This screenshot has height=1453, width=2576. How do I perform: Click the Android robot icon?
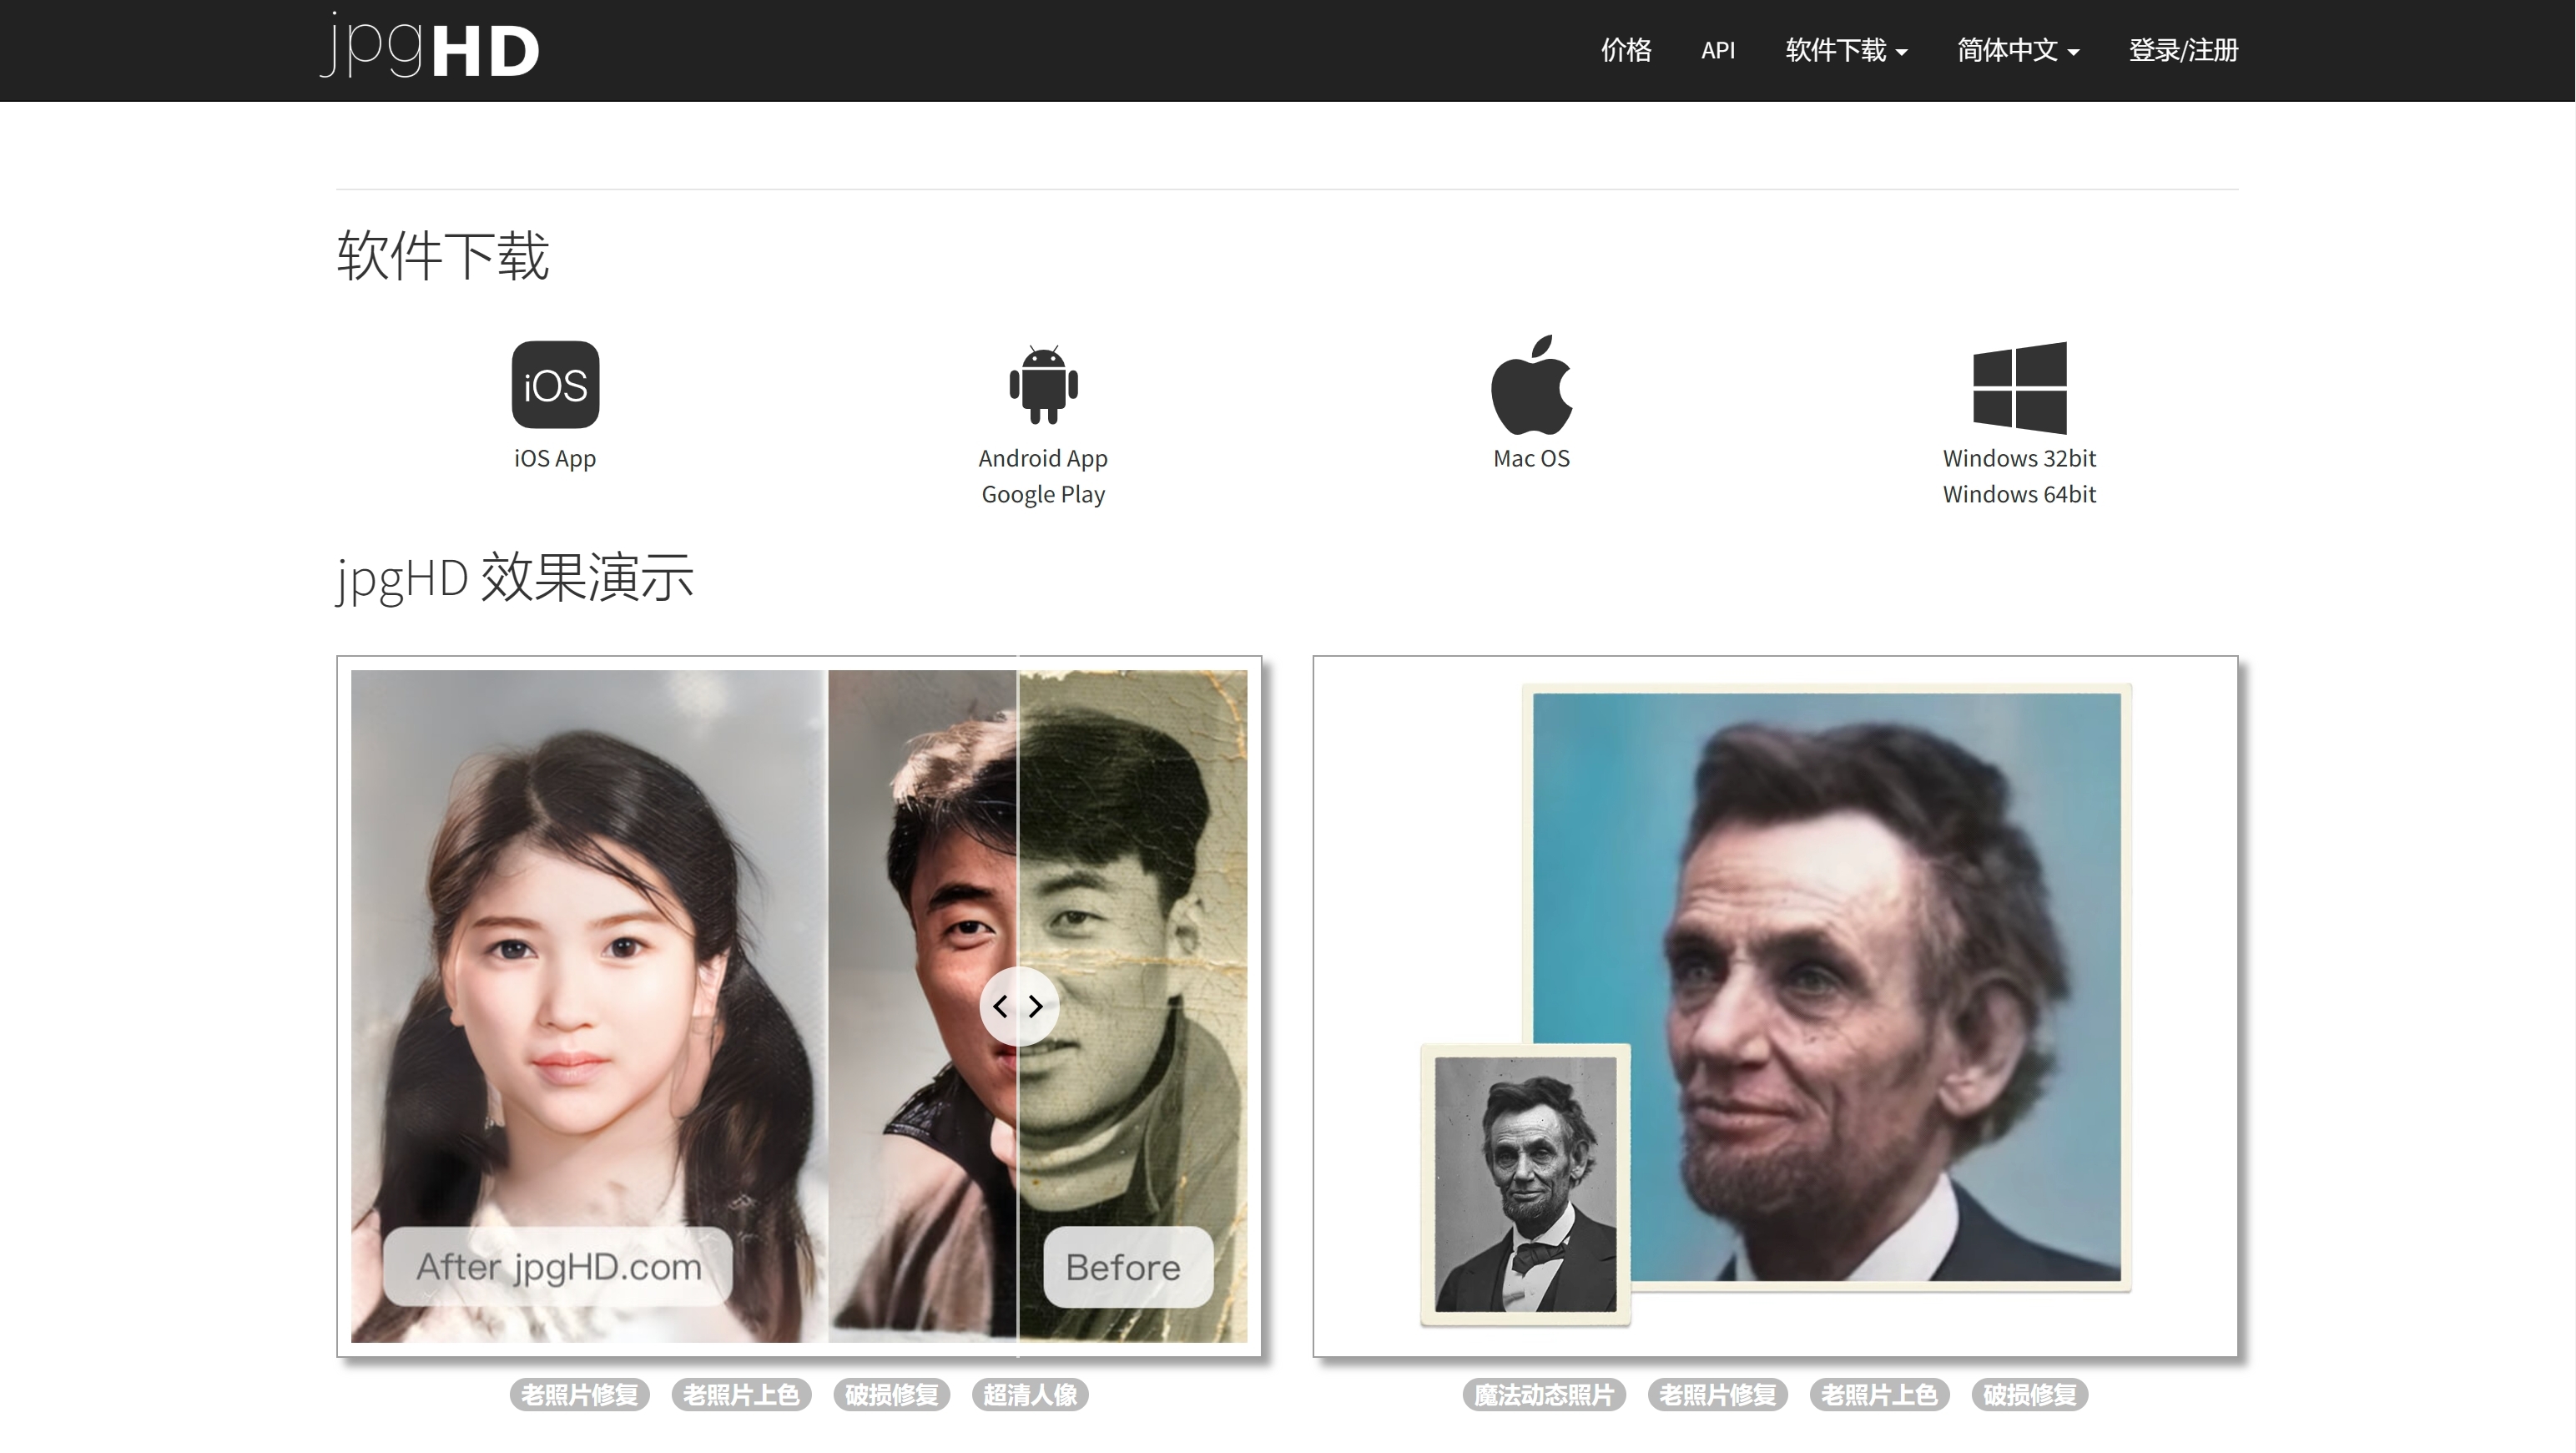coord(1043,384)
